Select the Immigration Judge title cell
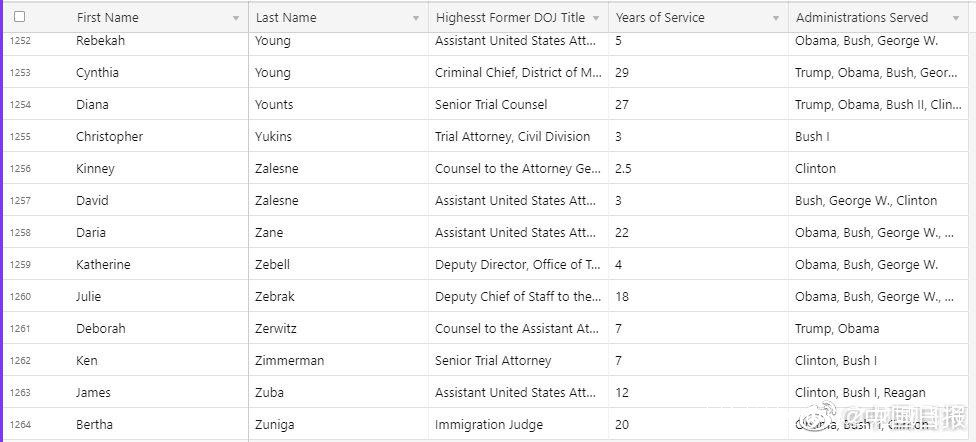976x442 pixels. 491,425
